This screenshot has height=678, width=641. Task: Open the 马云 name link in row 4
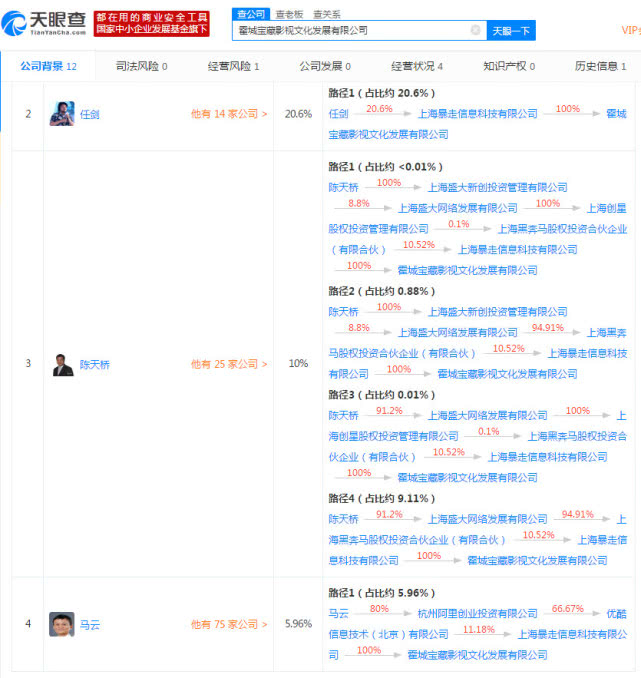pyautogui.click(x=90, y=624)
